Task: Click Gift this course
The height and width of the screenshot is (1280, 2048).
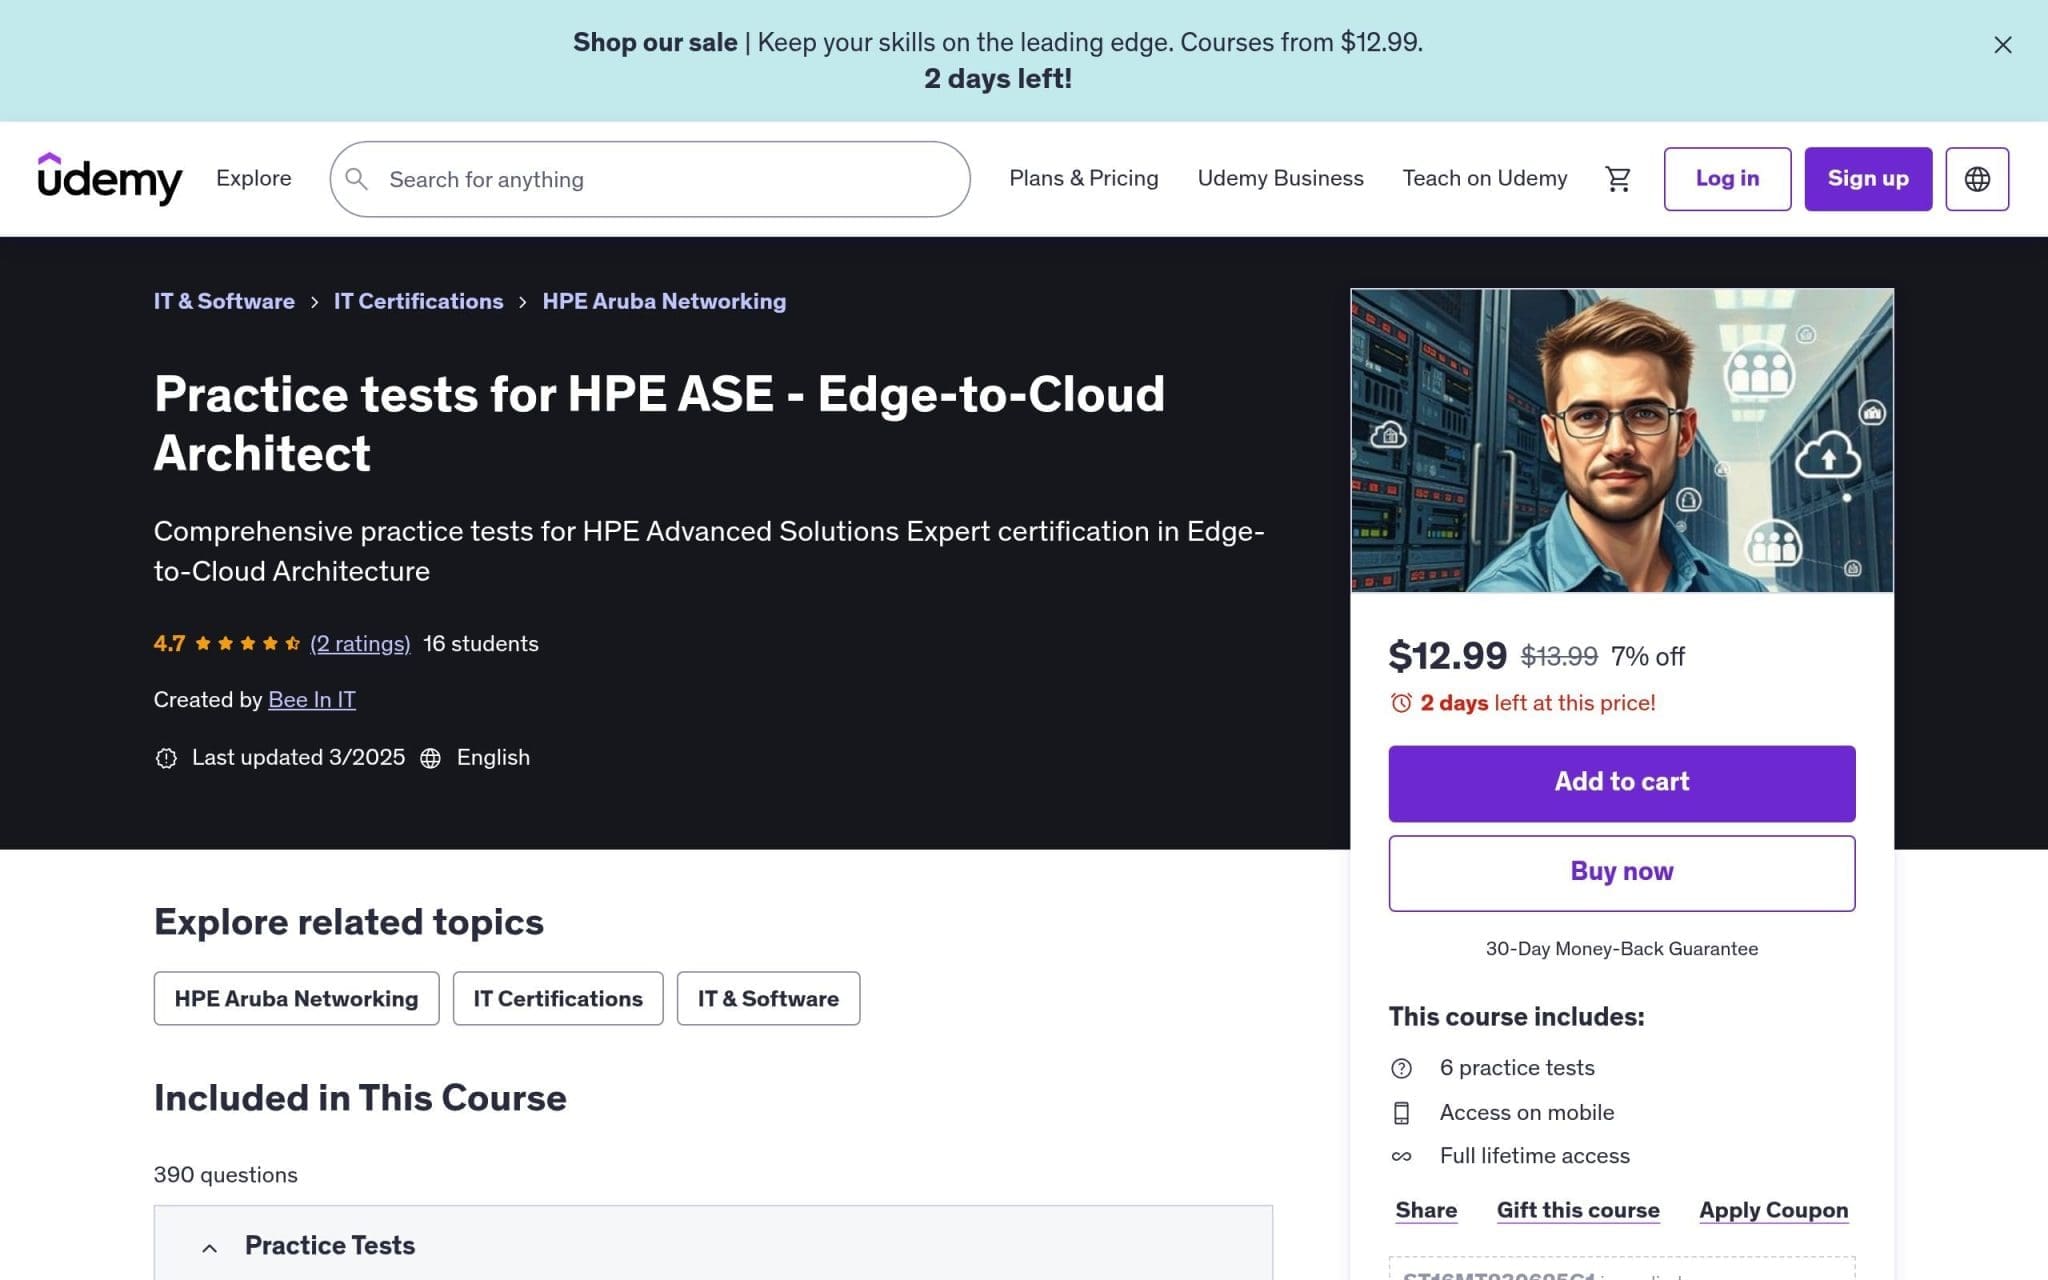Action: point(1578,1210)
